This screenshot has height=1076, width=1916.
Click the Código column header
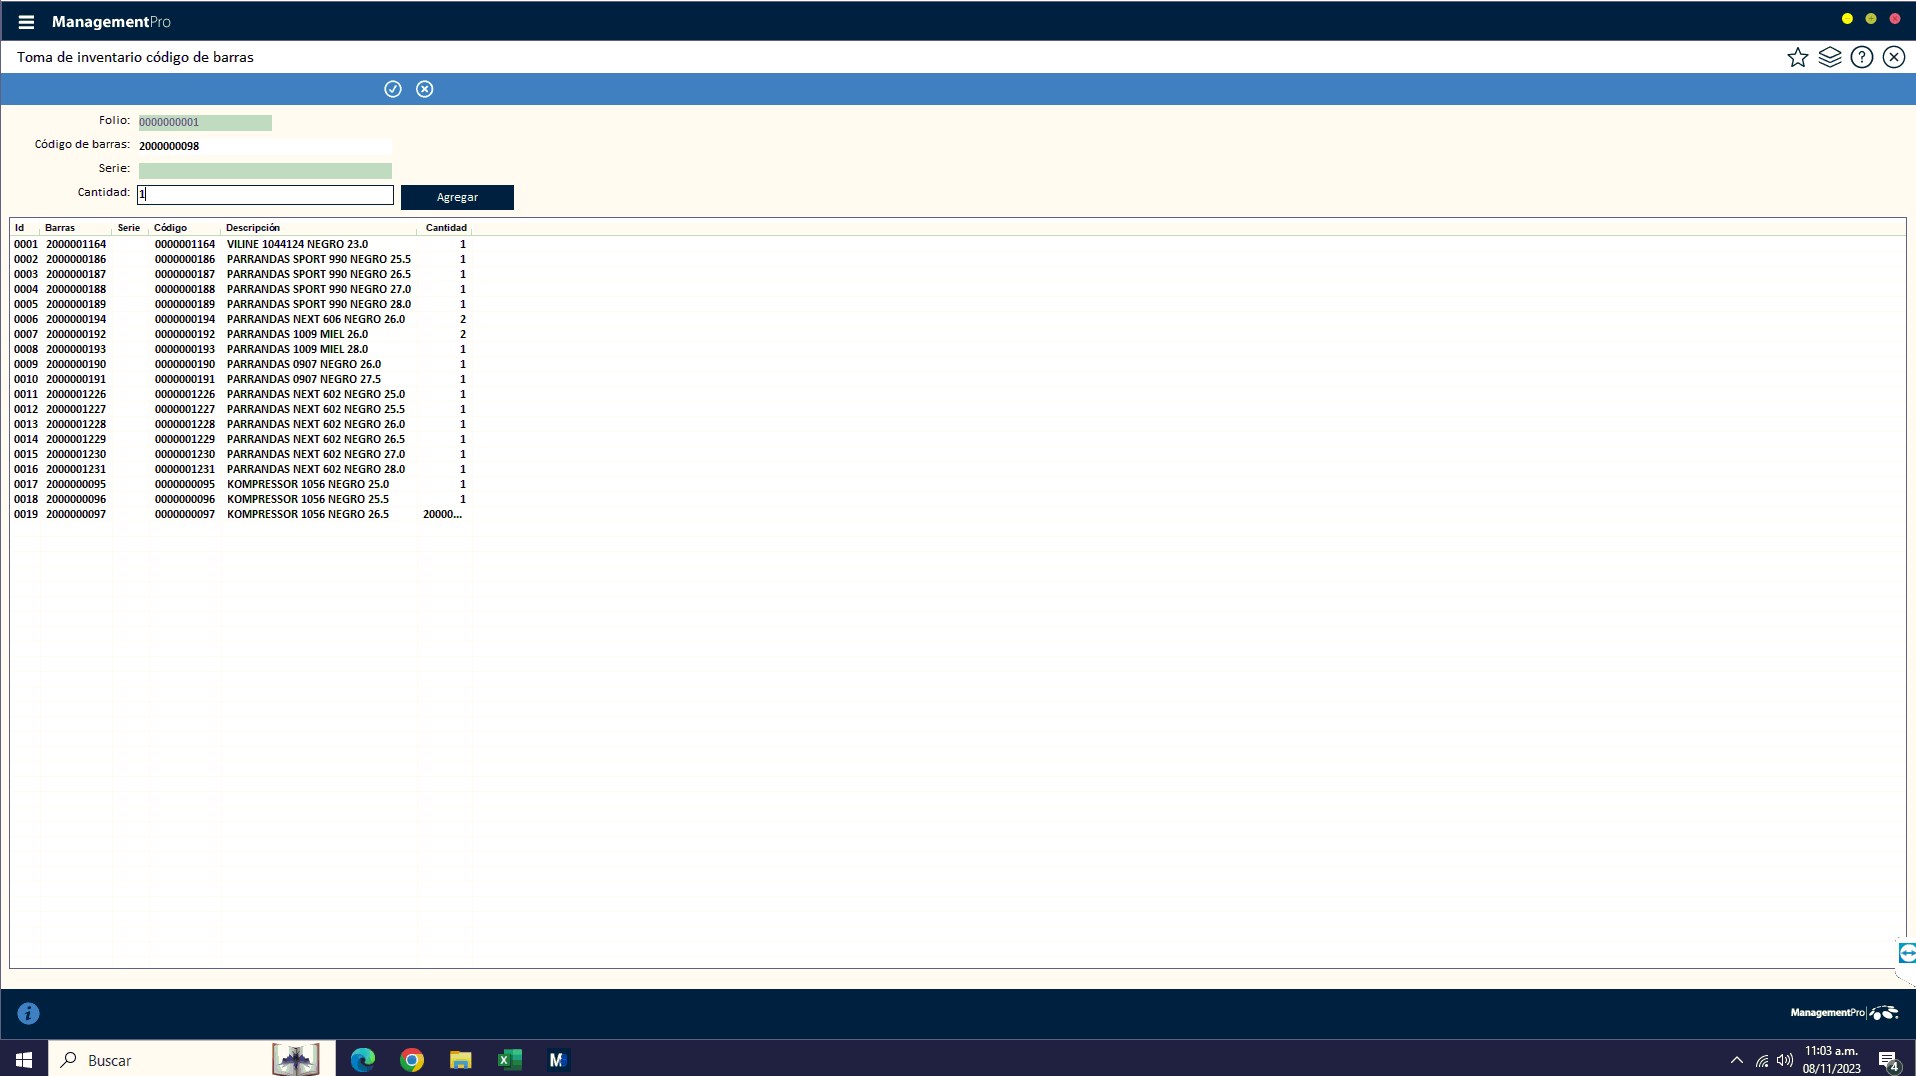[x=170, y=228]
